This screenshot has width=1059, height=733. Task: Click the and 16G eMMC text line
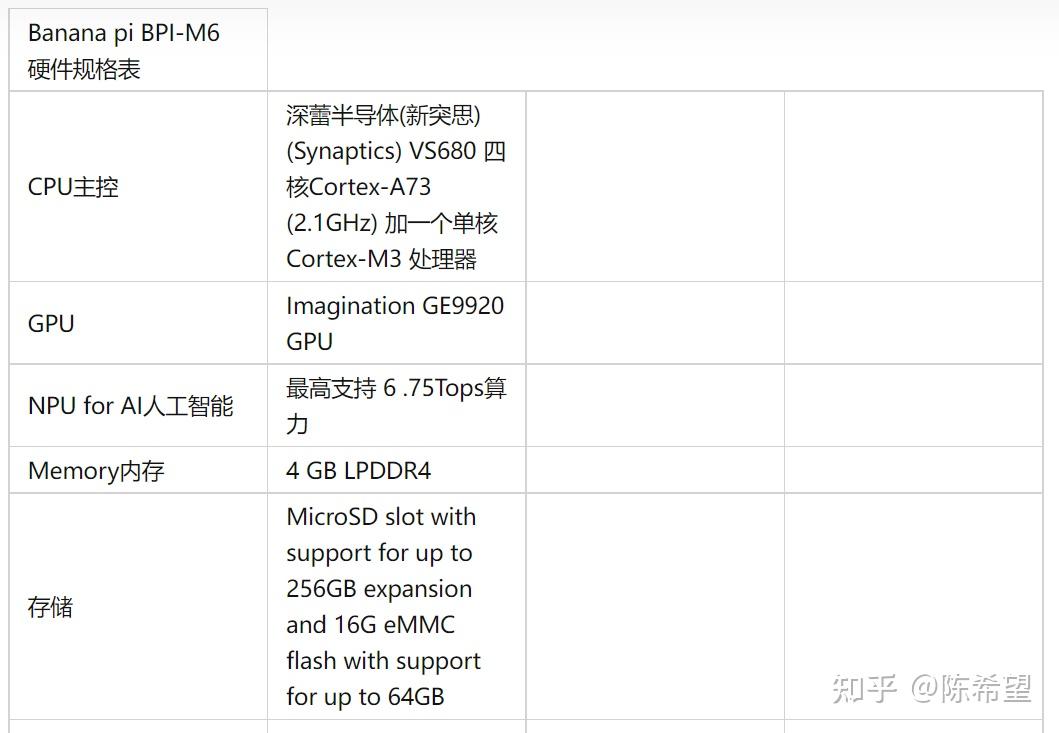370,625
